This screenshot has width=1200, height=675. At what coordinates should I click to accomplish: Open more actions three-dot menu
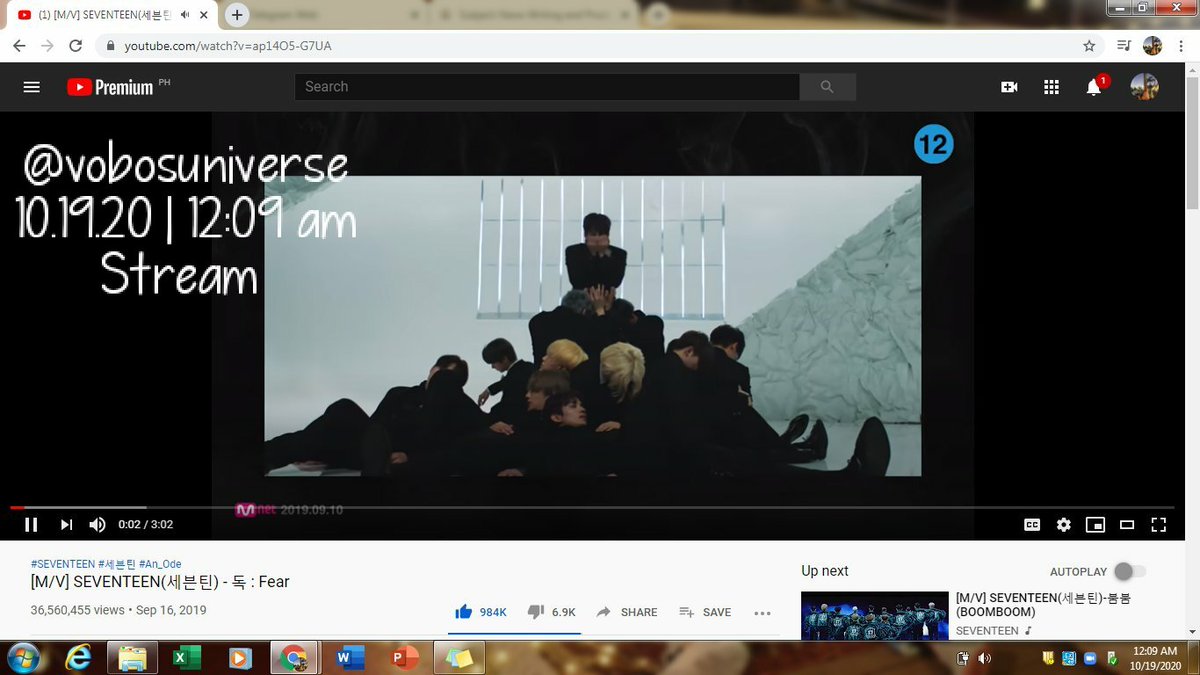pos(762,613)
